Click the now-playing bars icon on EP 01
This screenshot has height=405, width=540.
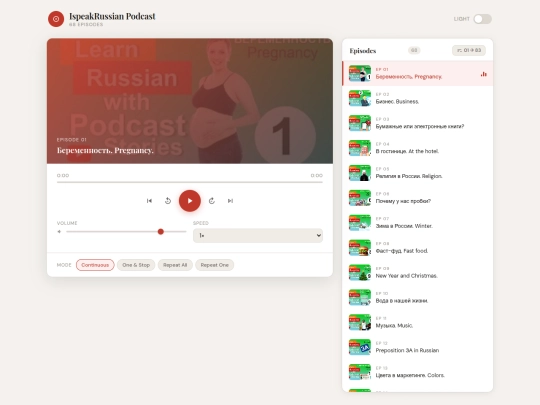(484, 74)
